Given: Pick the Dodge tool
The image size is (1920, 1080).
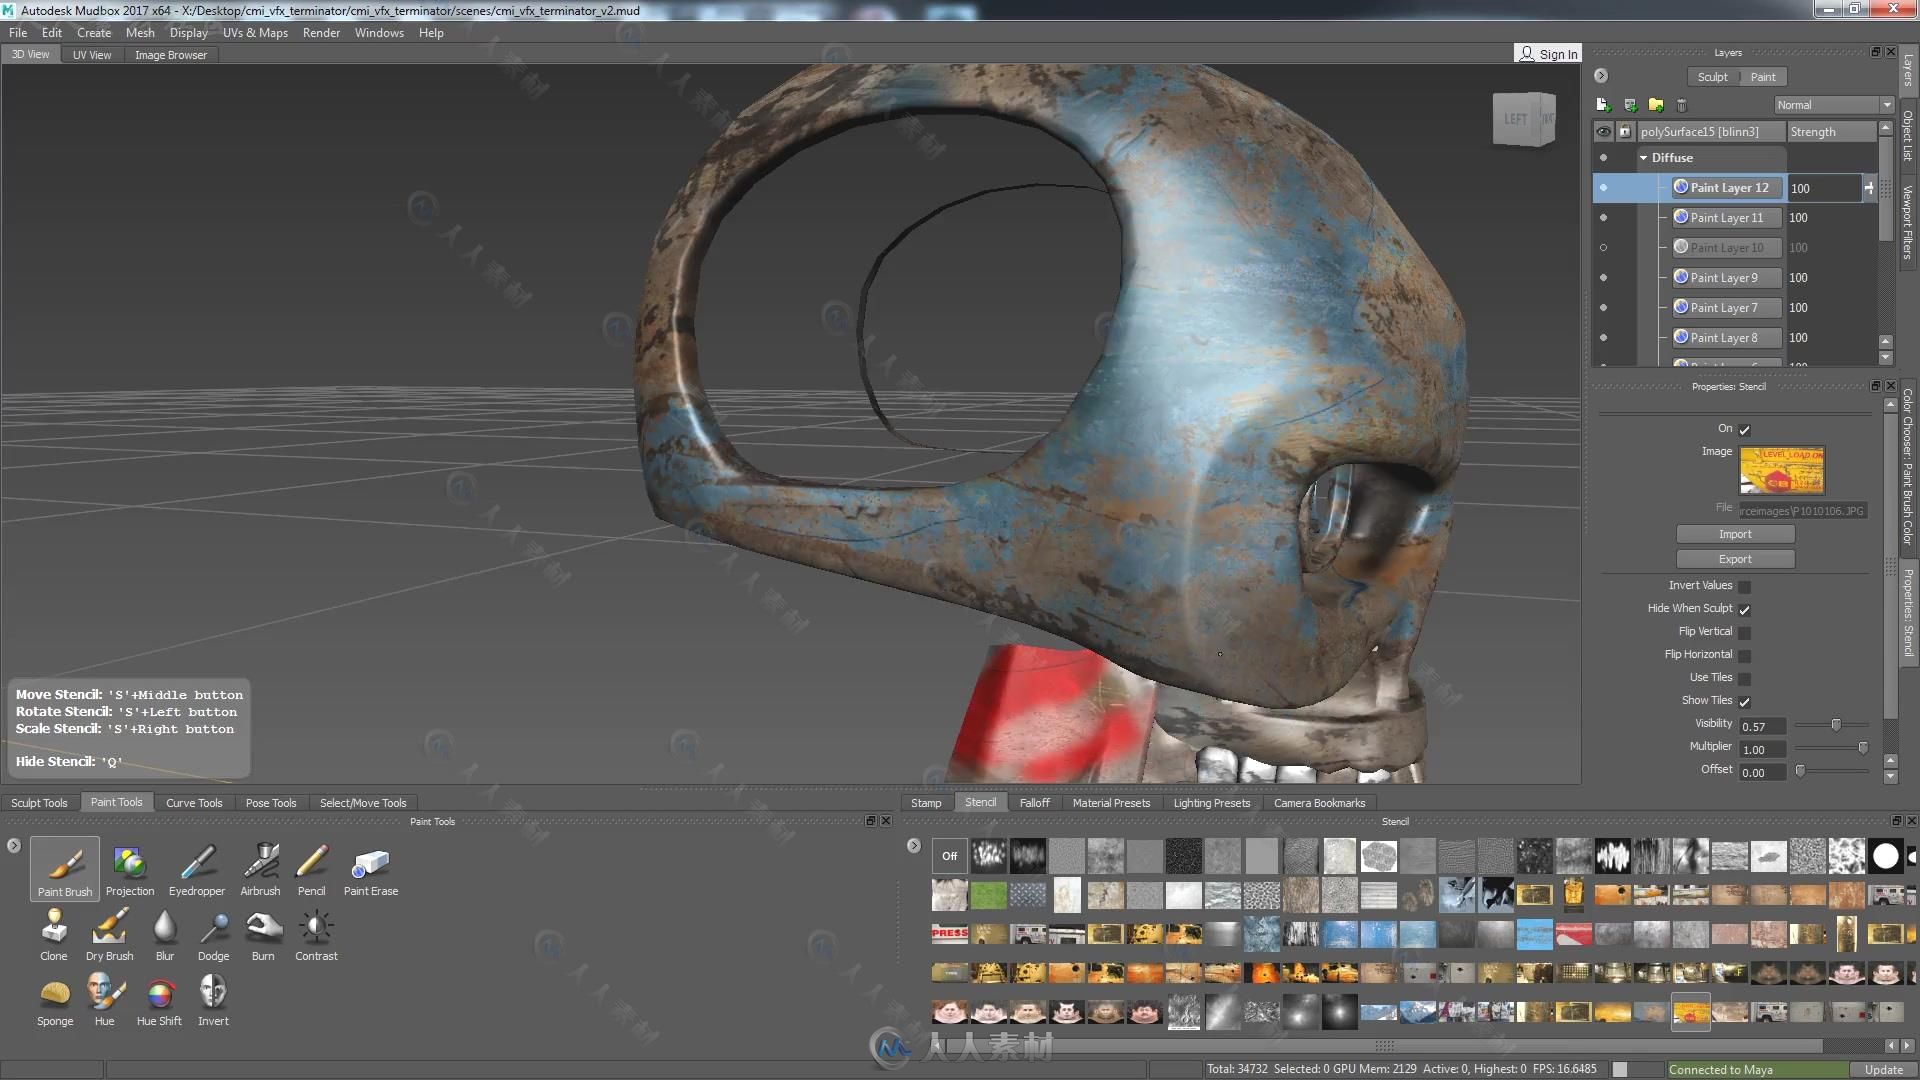Looking at the screenshot, I should click(x=213, y=934).
